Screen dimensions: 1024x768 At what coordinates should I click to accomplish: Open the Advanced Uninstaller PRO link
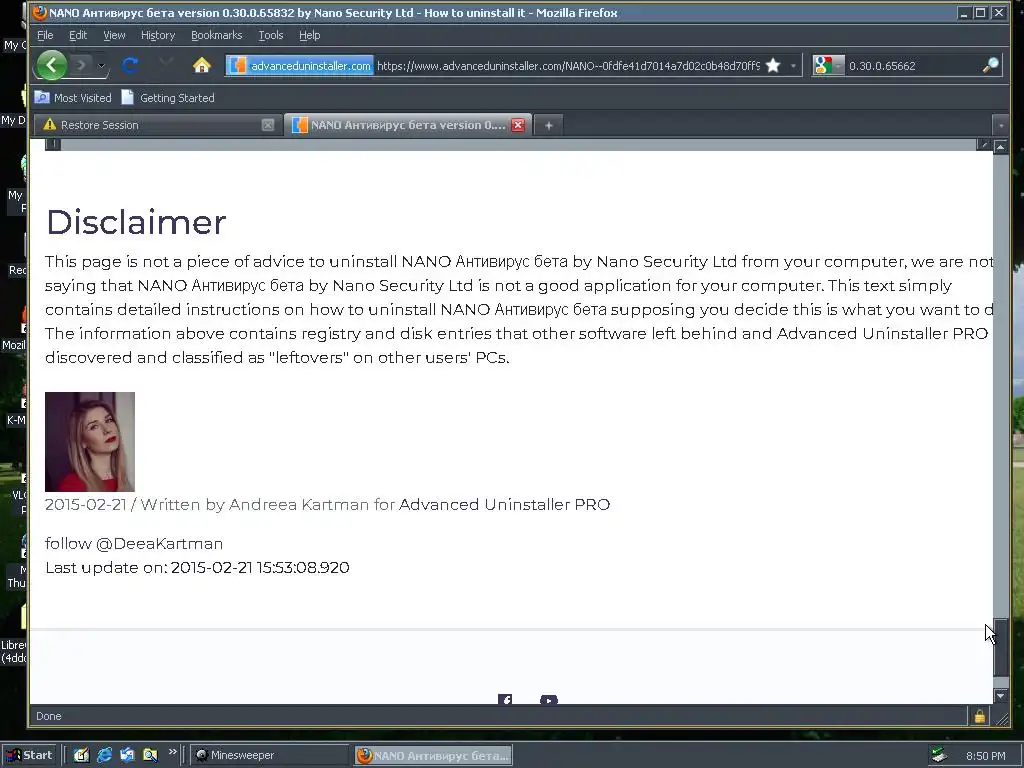coord(504,504)
